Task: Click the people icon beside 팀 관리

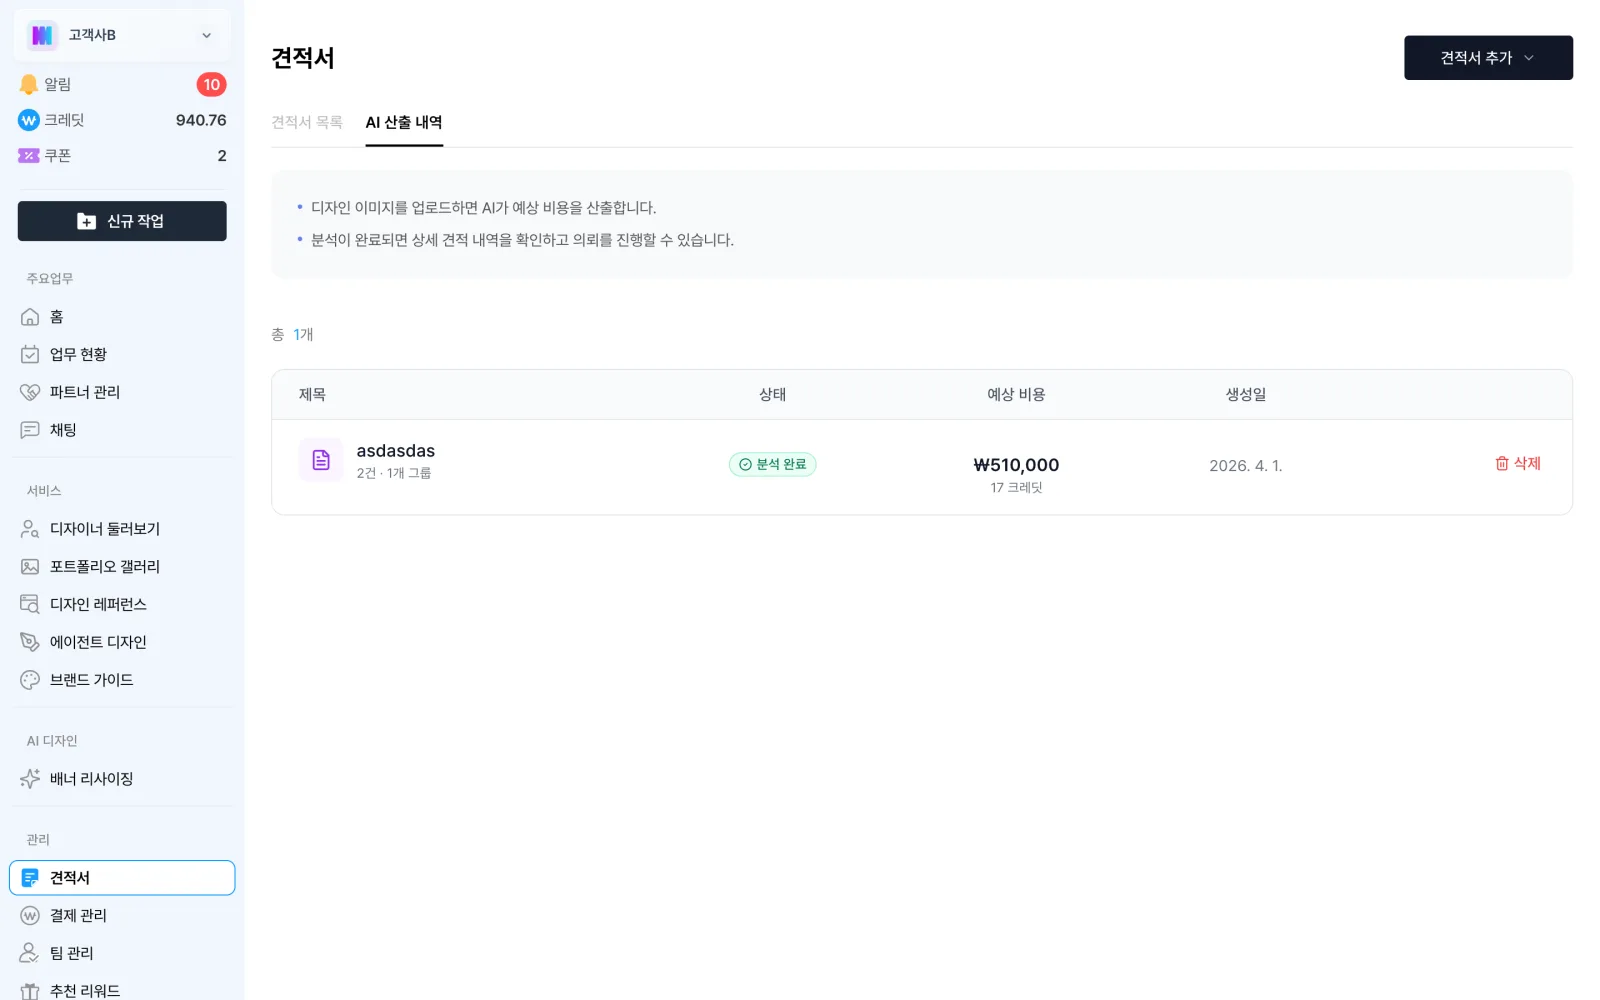Action: pyautogui.click(x=30, y=953)
